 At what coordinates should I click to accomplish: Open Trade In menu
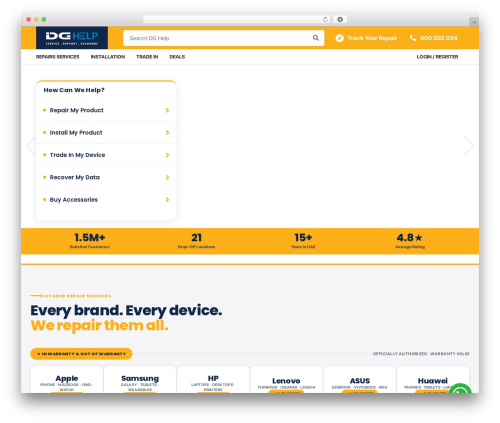pyautogui.click(x=147, y=57)
